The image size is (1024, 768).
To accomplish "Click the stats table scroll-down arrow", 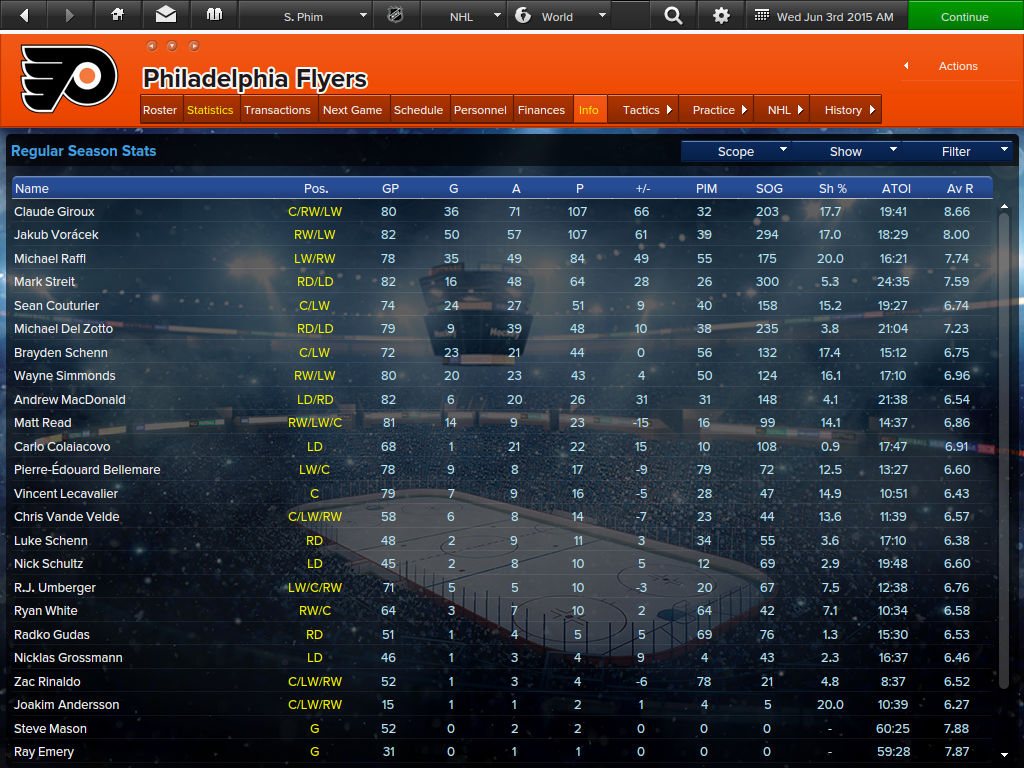I will point(1004,754).
